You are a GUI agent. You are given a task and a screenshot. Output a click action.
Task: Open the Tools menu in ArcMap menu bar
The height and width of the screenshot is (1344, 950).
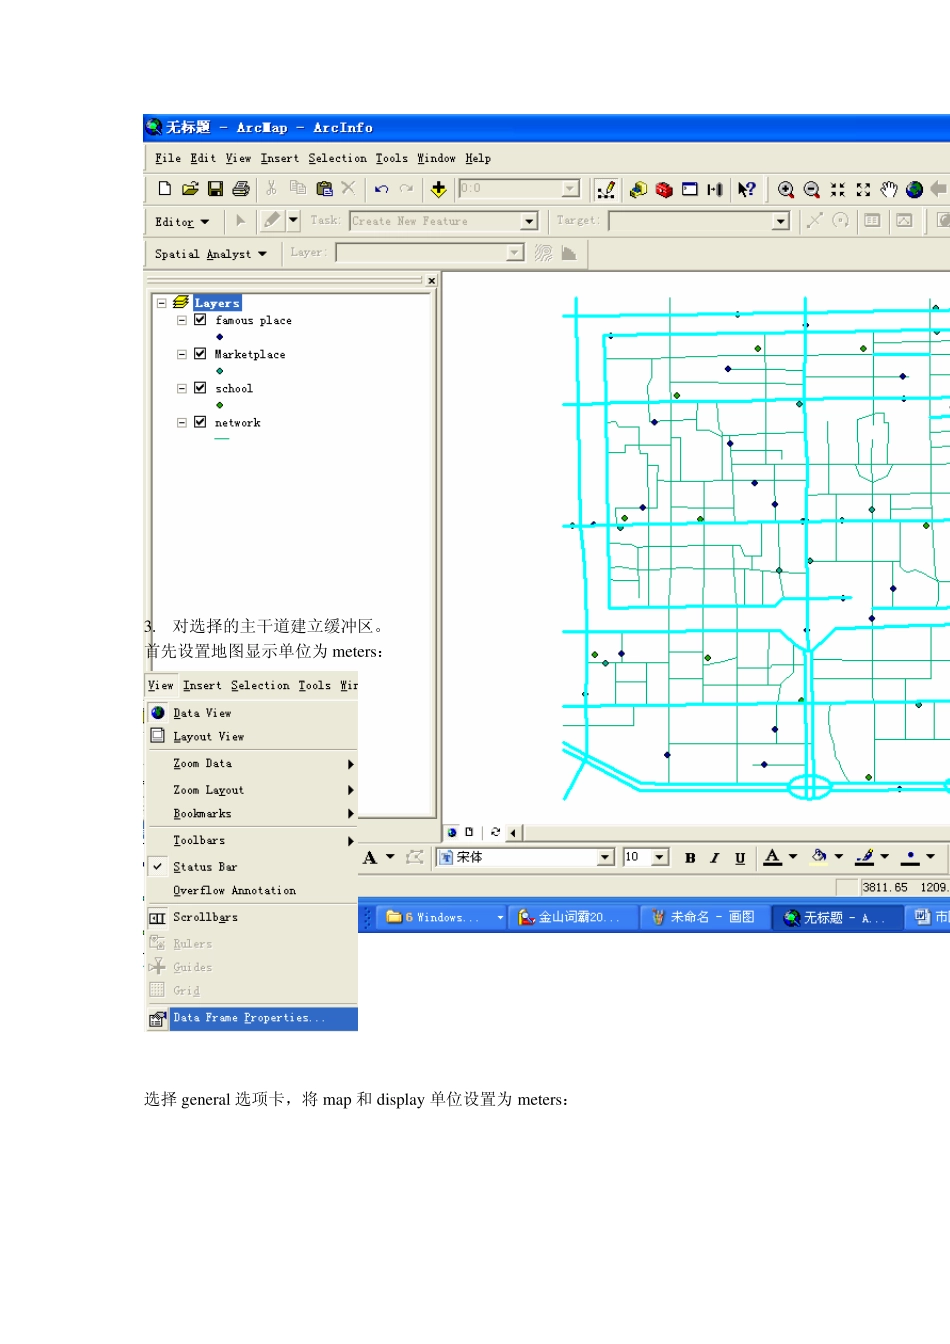(391, 158)
